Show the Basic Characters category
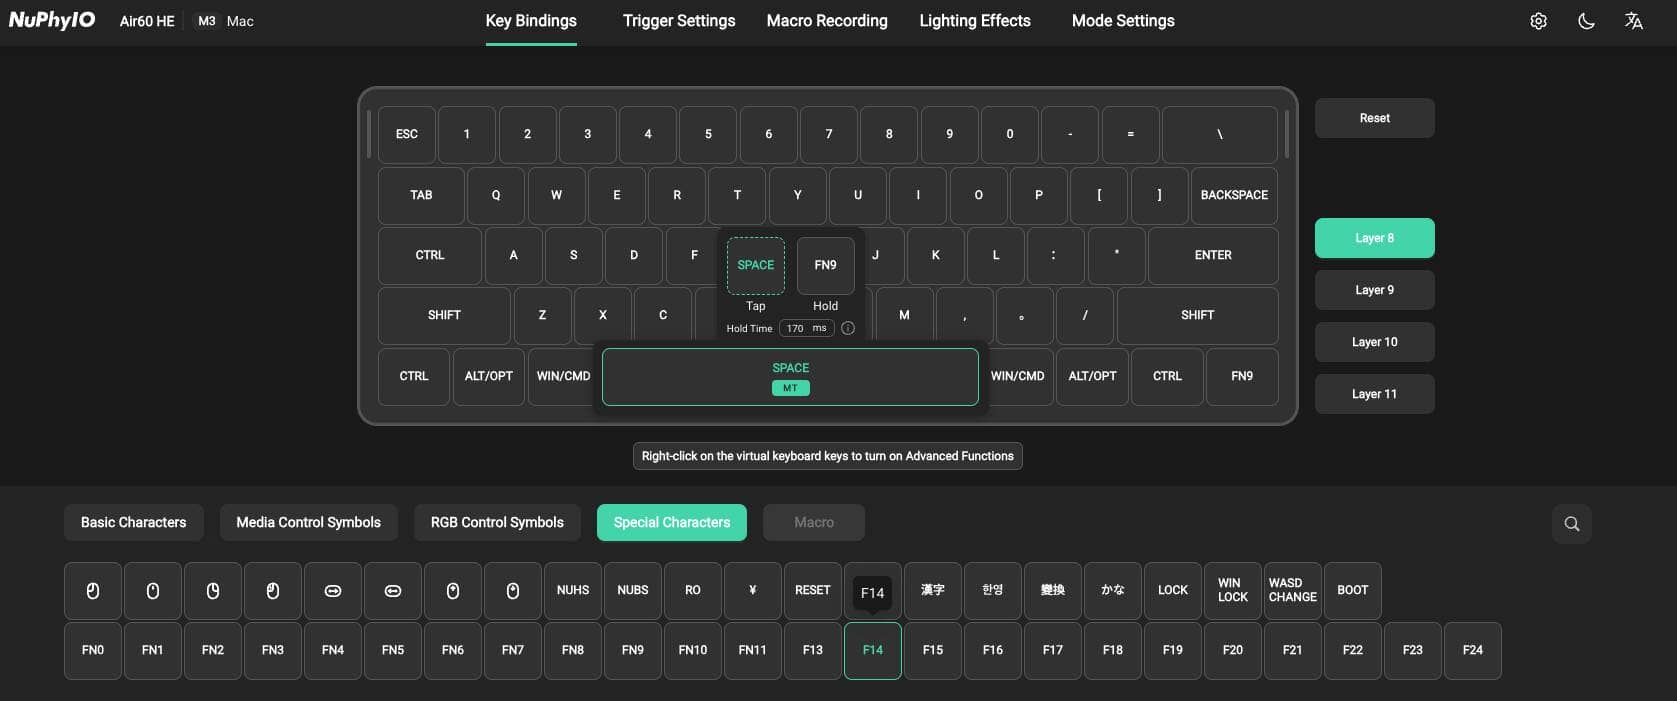 133,522
